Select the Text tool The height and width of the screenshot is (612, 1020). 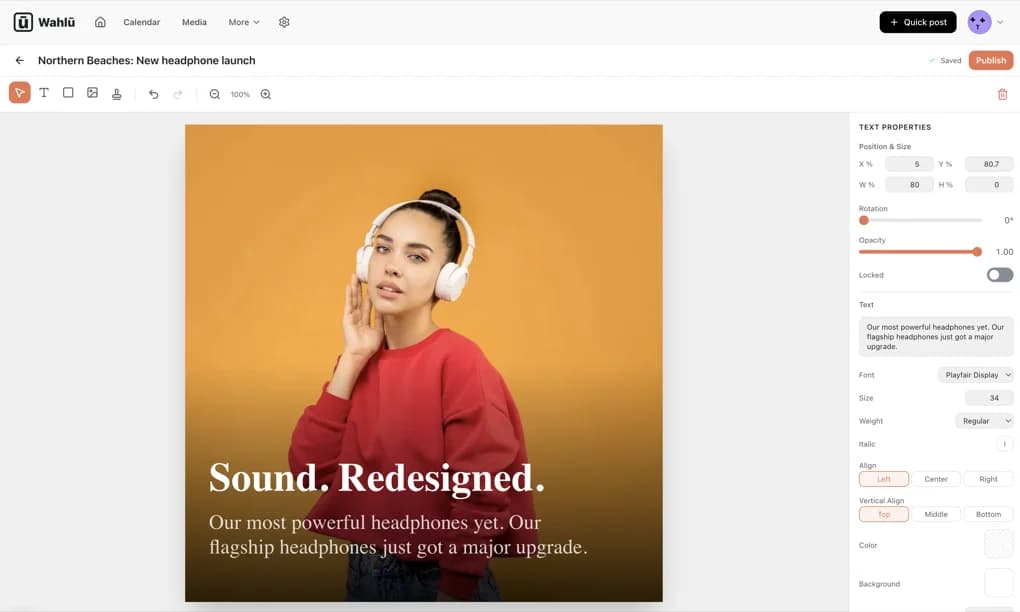pos(44,93)
